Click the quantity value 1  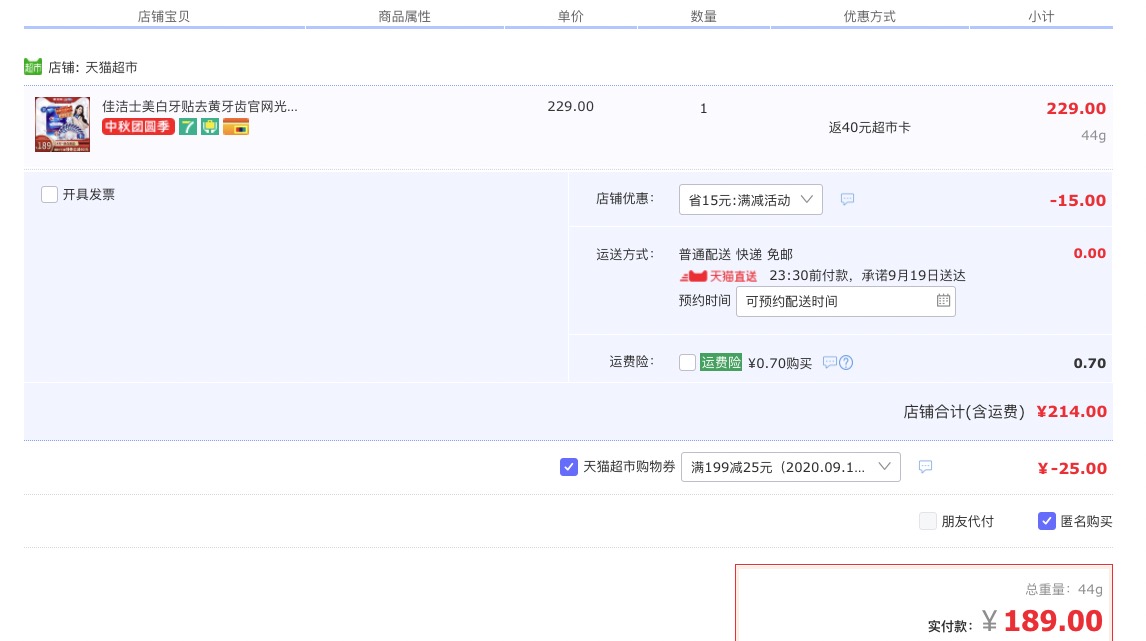(x=703, y=109)
